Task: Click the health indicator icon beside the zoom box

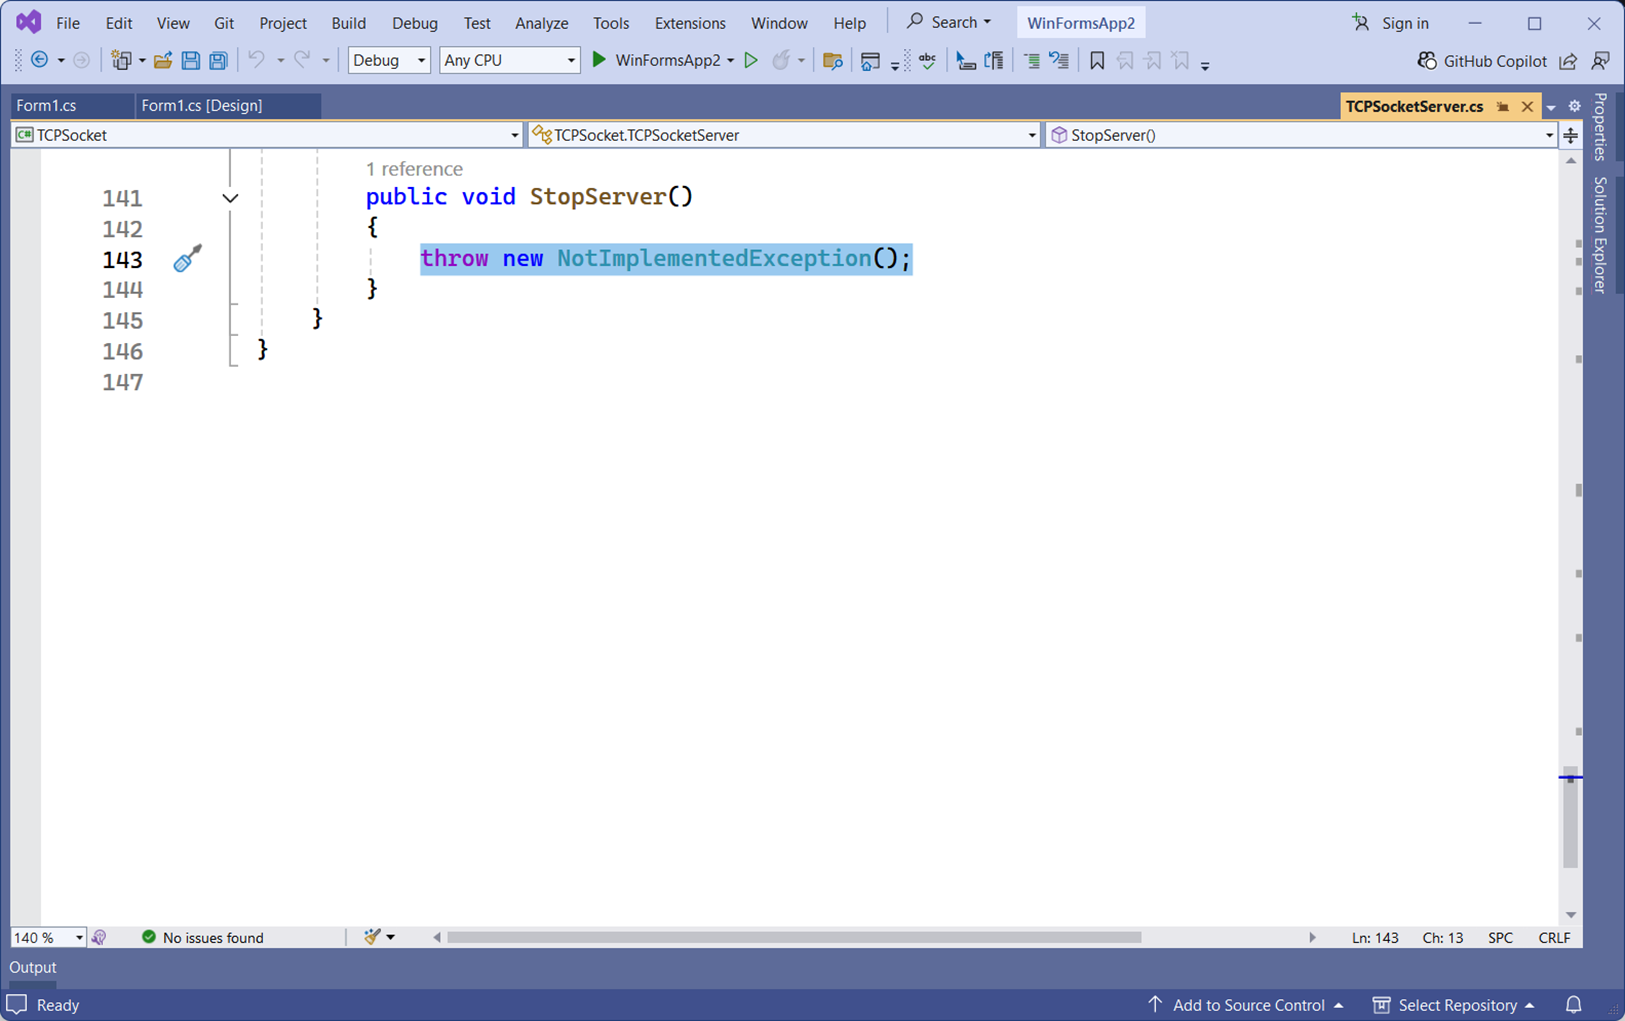Action: click(99, 937)
